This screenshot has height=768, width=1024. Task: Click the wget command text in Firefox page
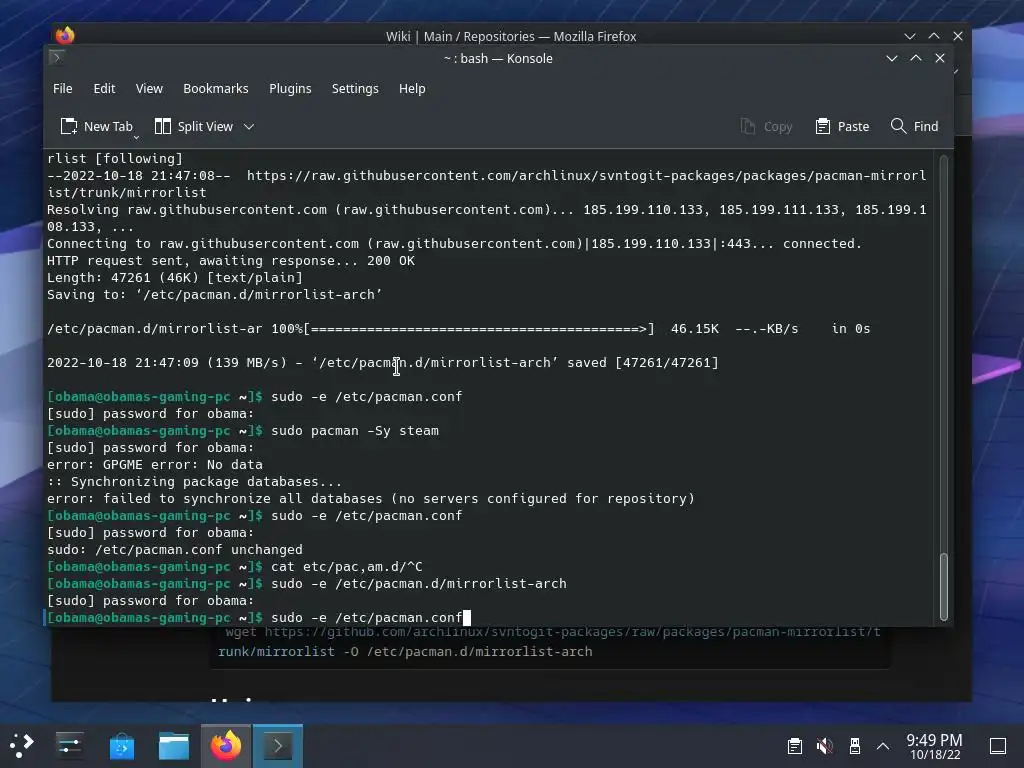(549, 642)
